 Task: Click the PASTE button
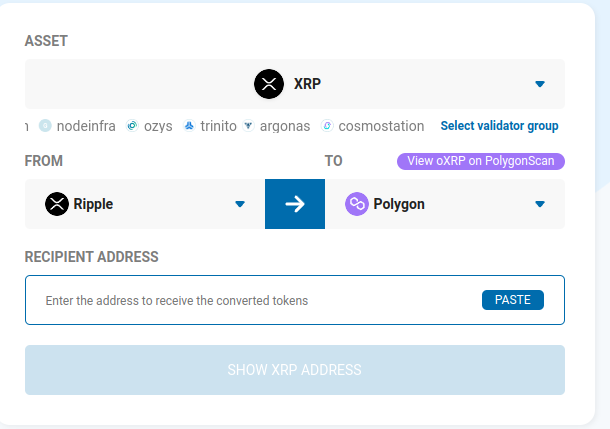click(x=513, y=300)
